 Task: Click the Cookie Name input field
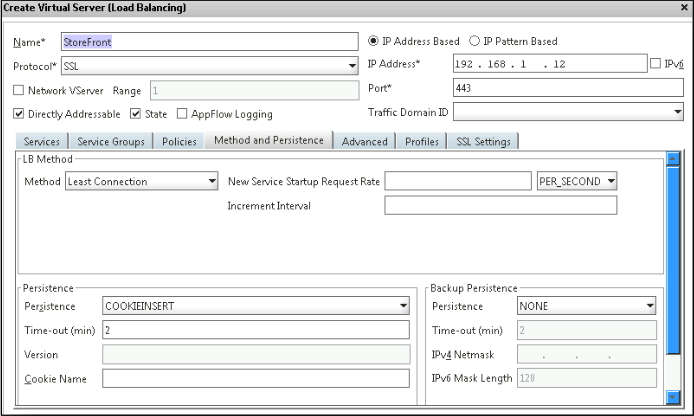click(x=256, y=378)
